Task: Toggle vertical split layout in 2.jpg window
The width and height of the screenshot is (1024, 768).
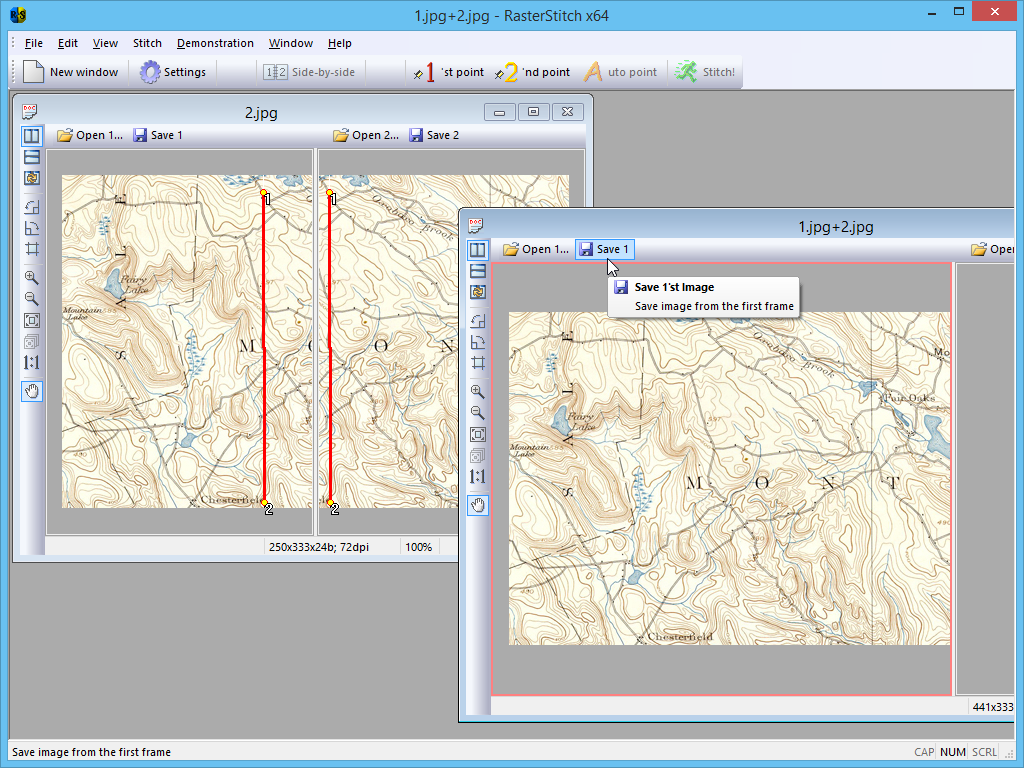Action: [32, 136]
